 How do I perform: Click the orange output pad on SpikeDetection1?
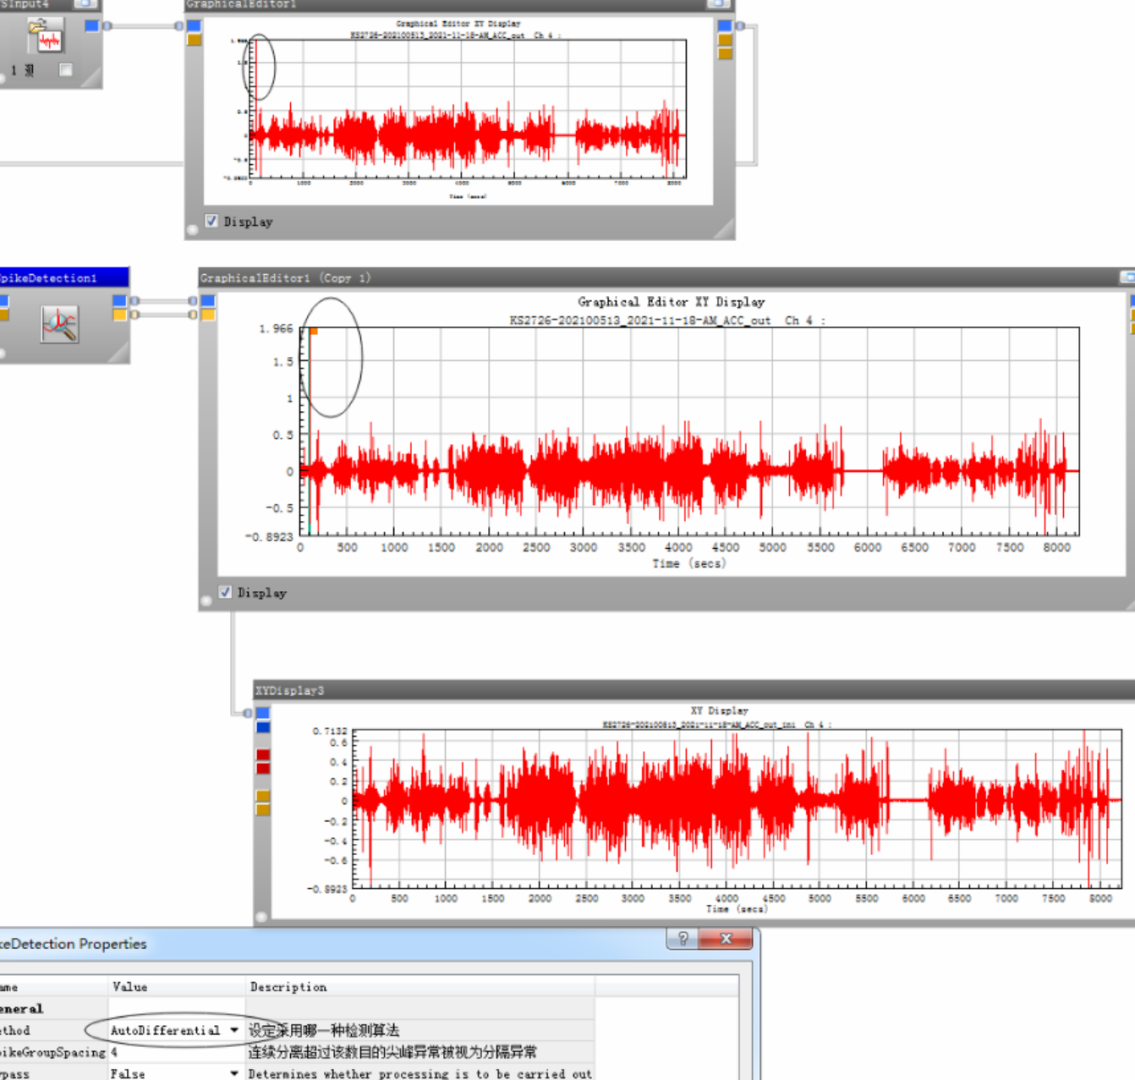[x=120, y=315]
